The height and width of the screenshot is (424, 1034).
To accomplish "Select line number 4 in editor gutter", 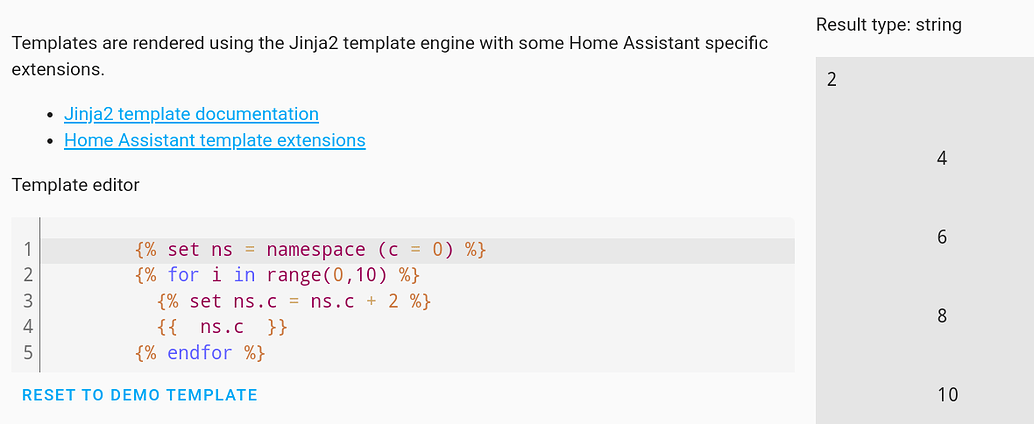I will tap(27, 327).
